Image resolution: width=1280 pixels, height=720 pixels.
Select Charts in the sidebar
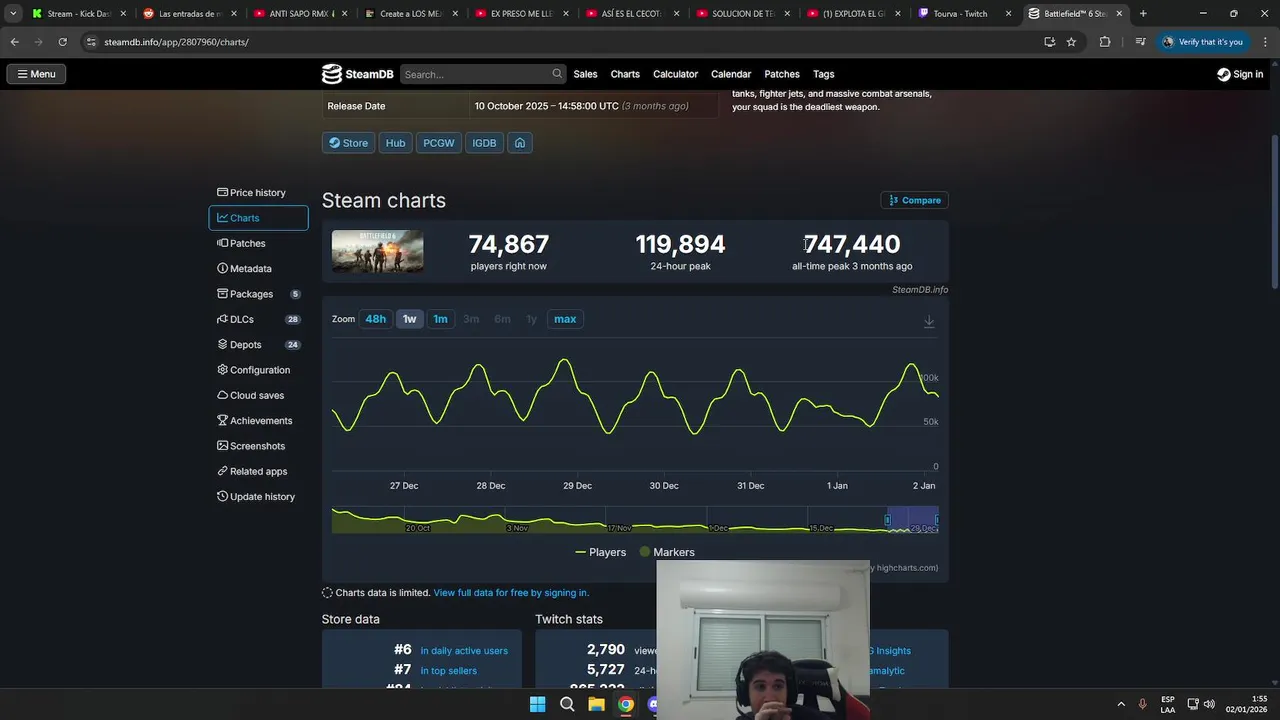pos(258,218)
